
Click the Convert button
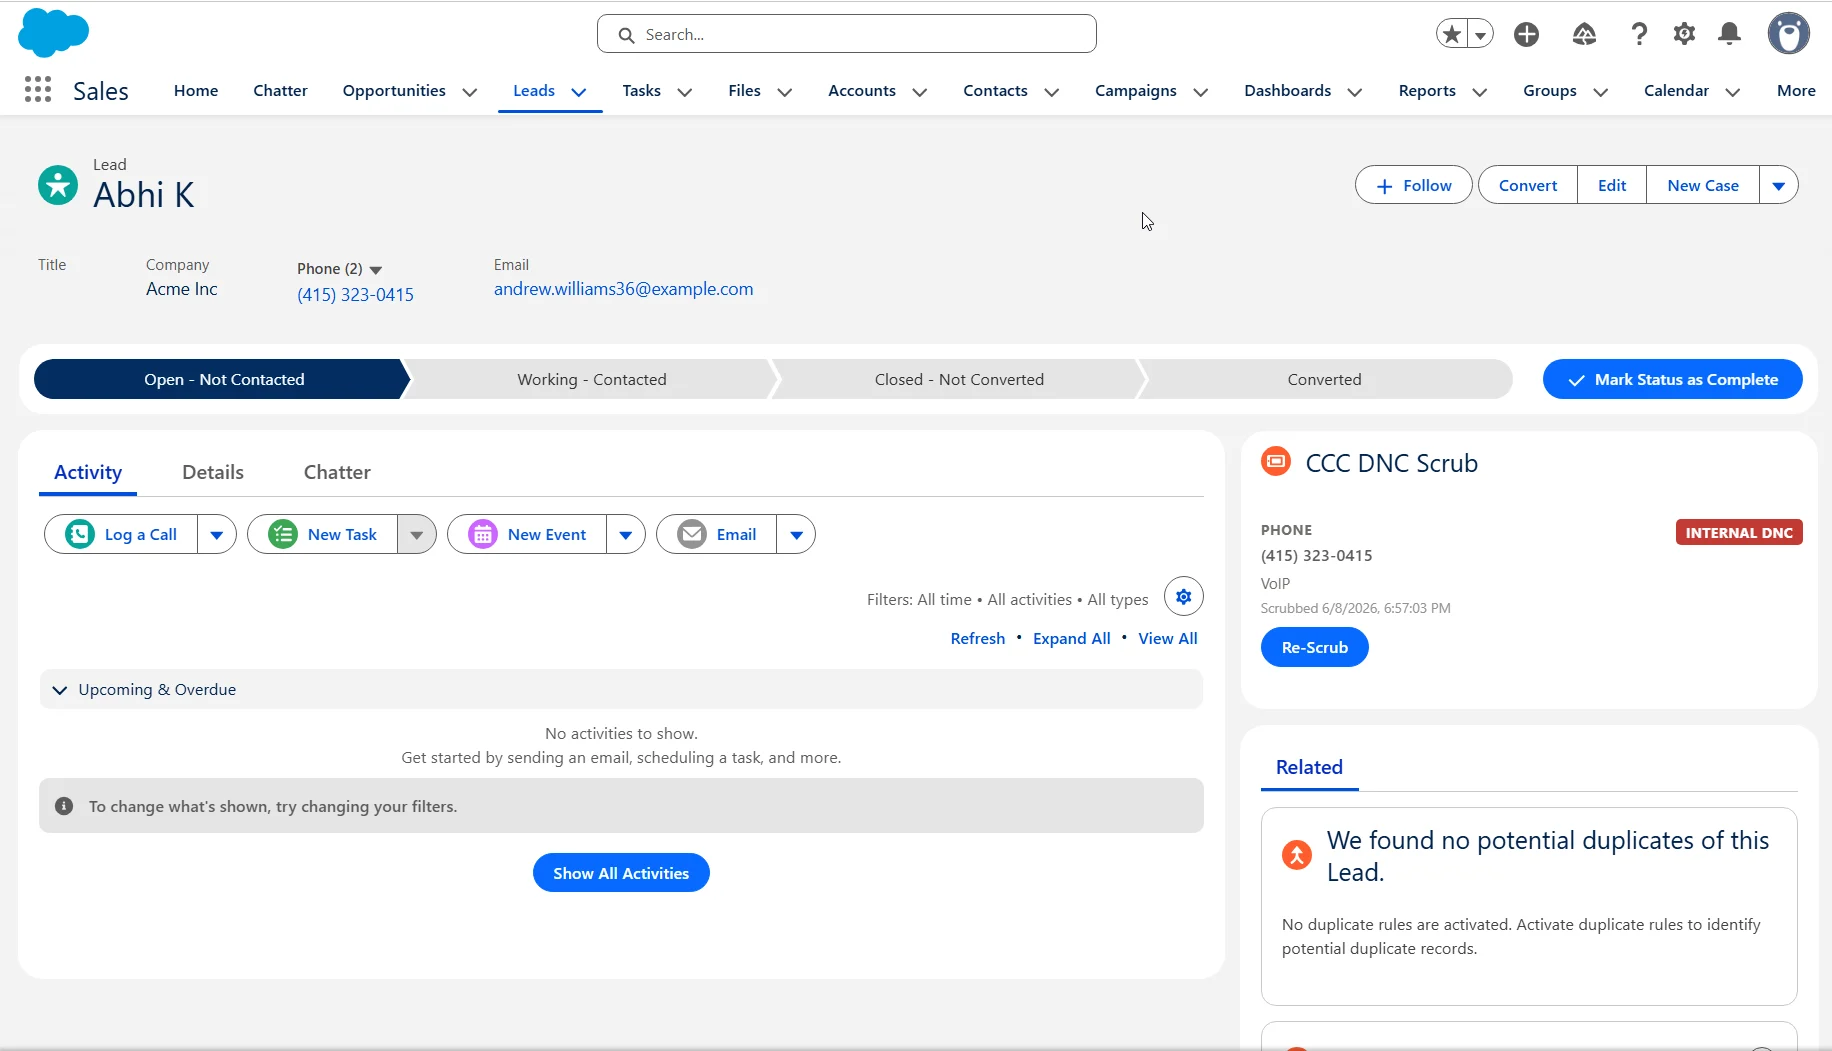coord(1528,185)
